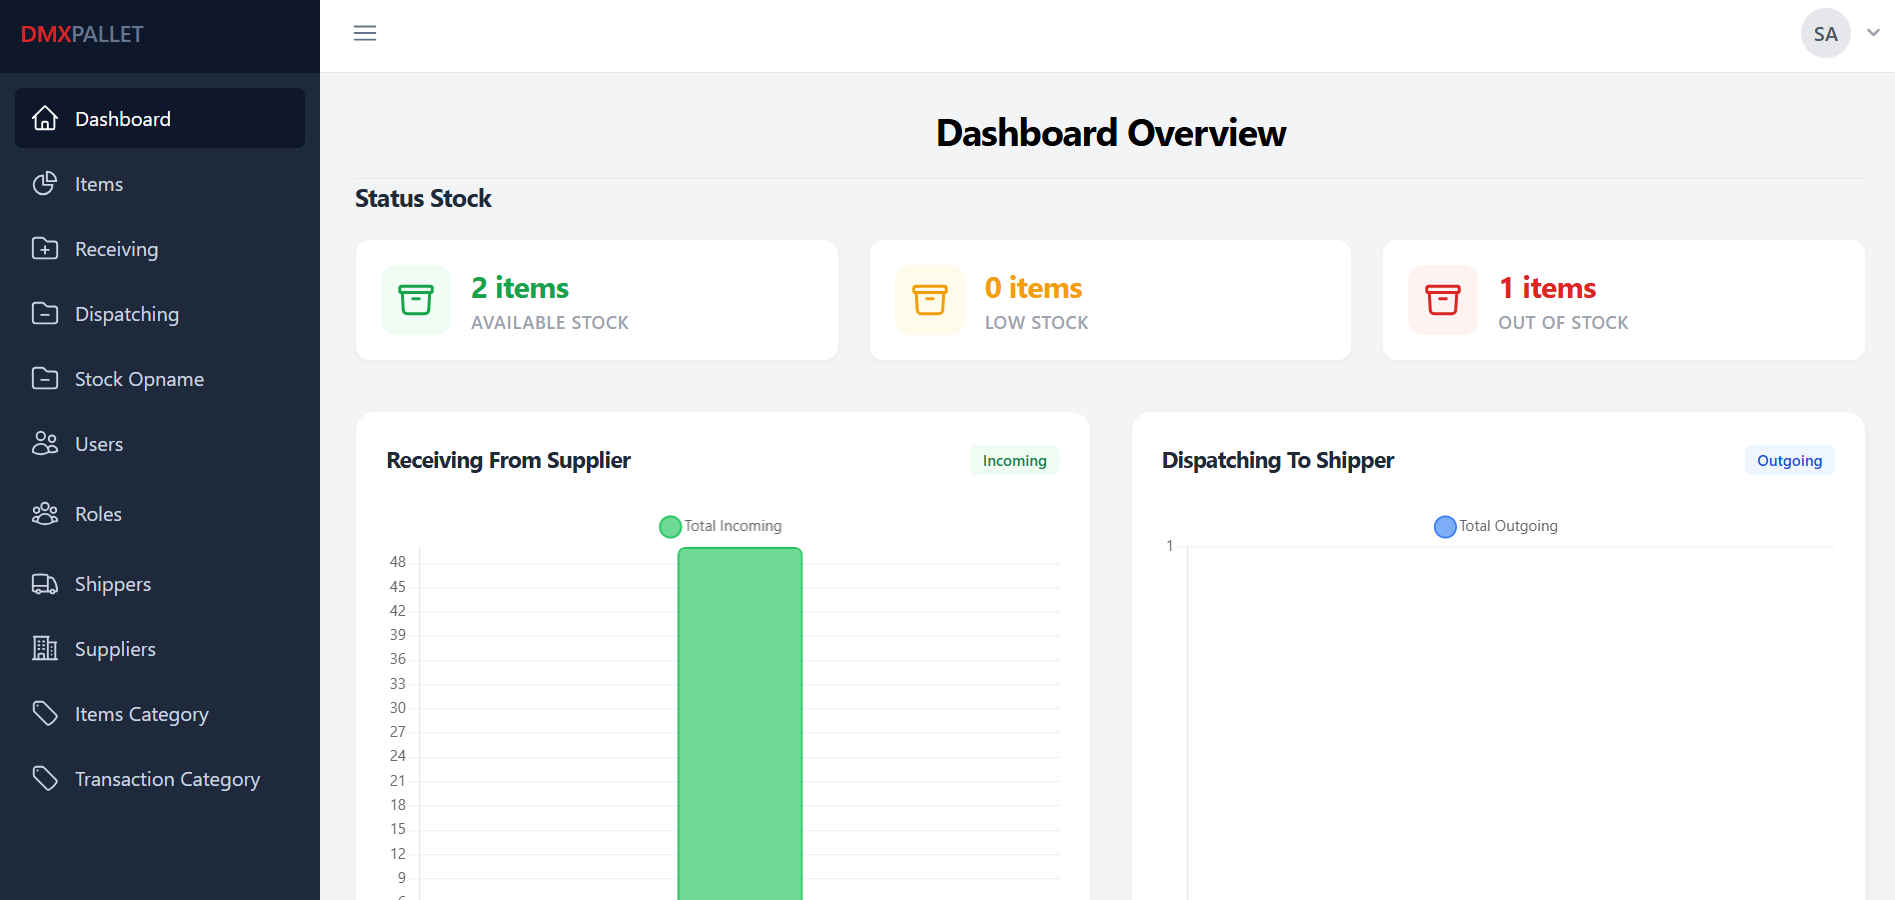This screenshot has width=1895, height=900.
Task: Click the '1 items' out of stock text
Action: (x=1547, y=288)
